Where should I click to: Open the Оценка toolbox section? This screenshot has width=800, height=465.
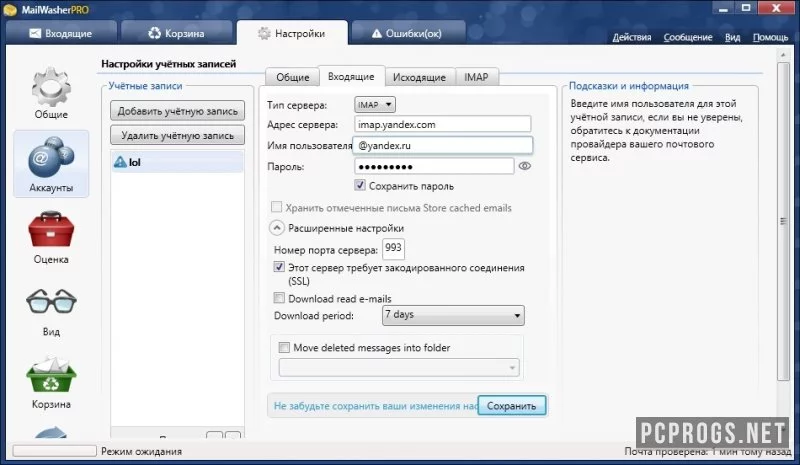[51, 237]
